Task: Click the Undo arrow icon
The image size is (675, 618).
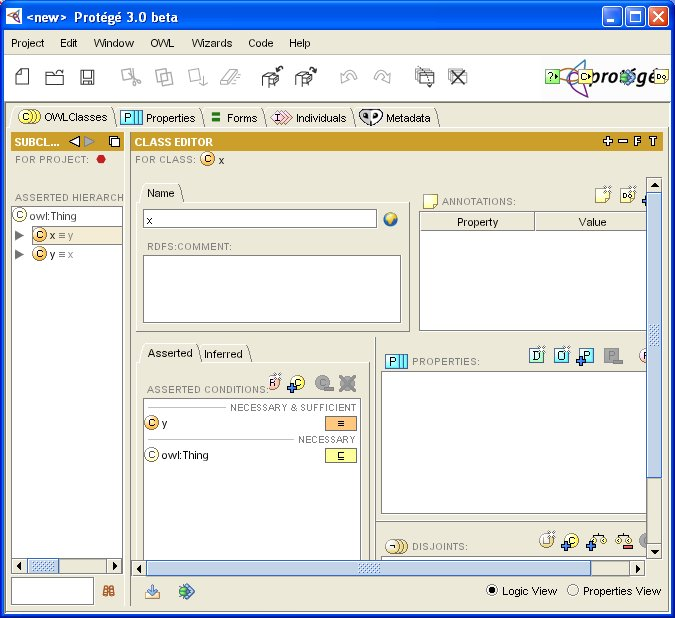Action: point(349,77)
